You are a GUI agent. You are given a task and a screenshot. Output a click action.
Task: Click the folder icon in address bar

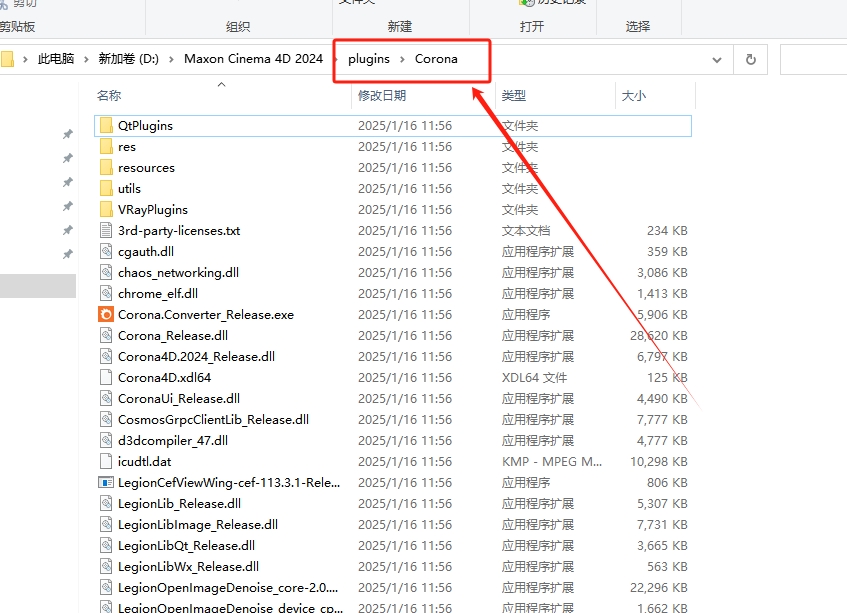8,59
